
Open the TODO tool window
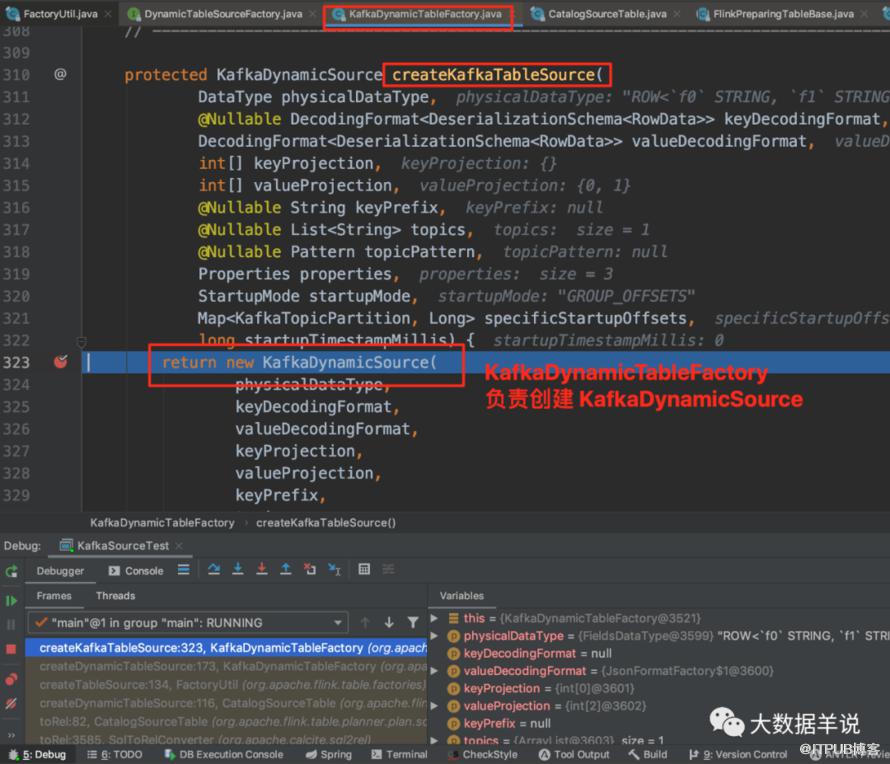tap(115, 754)
